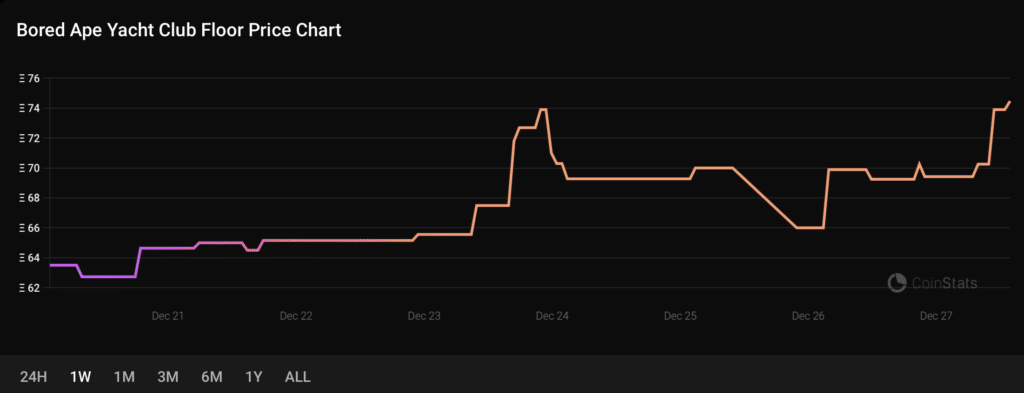This screenshot has height=393, width=1024.
Task: Click the Dec 25 date label
Action: 680,317
